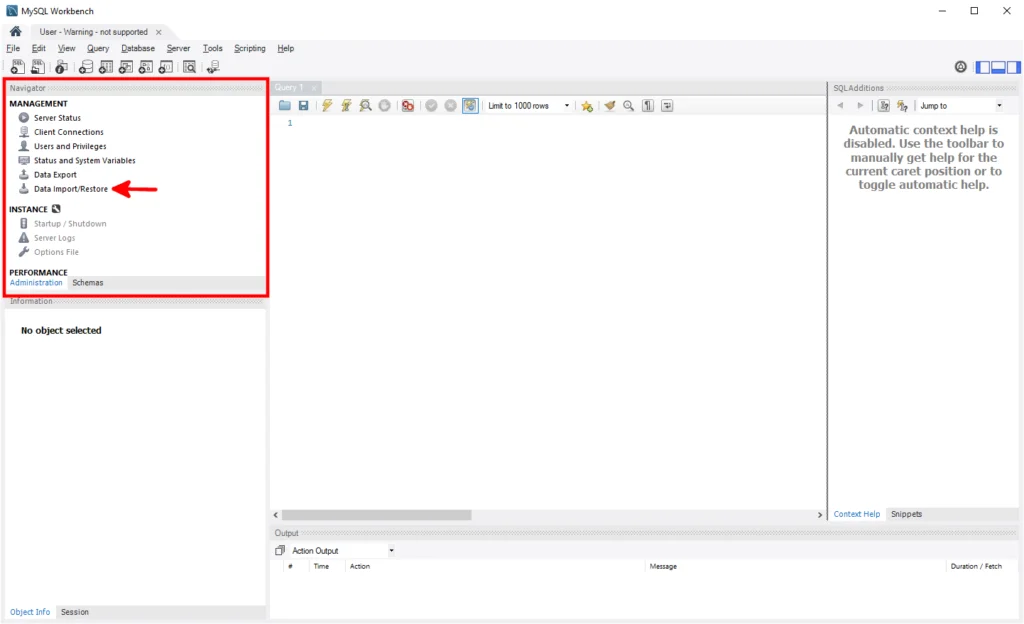Open Data Import/Restore in Management section
Viewport: 1024px width, 624px height.
coord(68,189)
